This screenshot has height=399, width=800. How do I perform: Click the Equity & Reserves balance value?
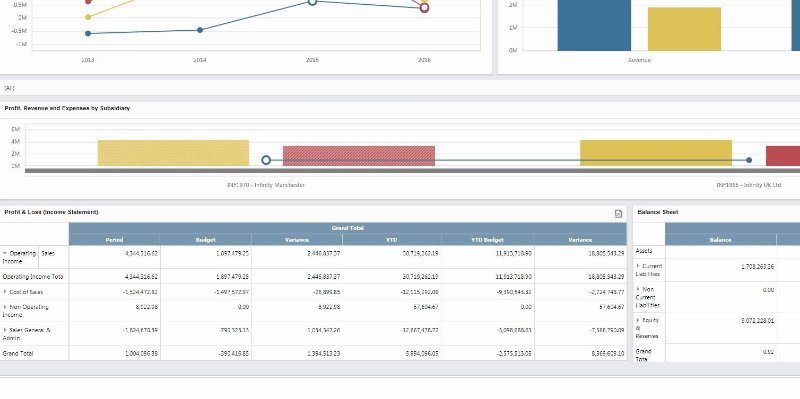point(757,321)
